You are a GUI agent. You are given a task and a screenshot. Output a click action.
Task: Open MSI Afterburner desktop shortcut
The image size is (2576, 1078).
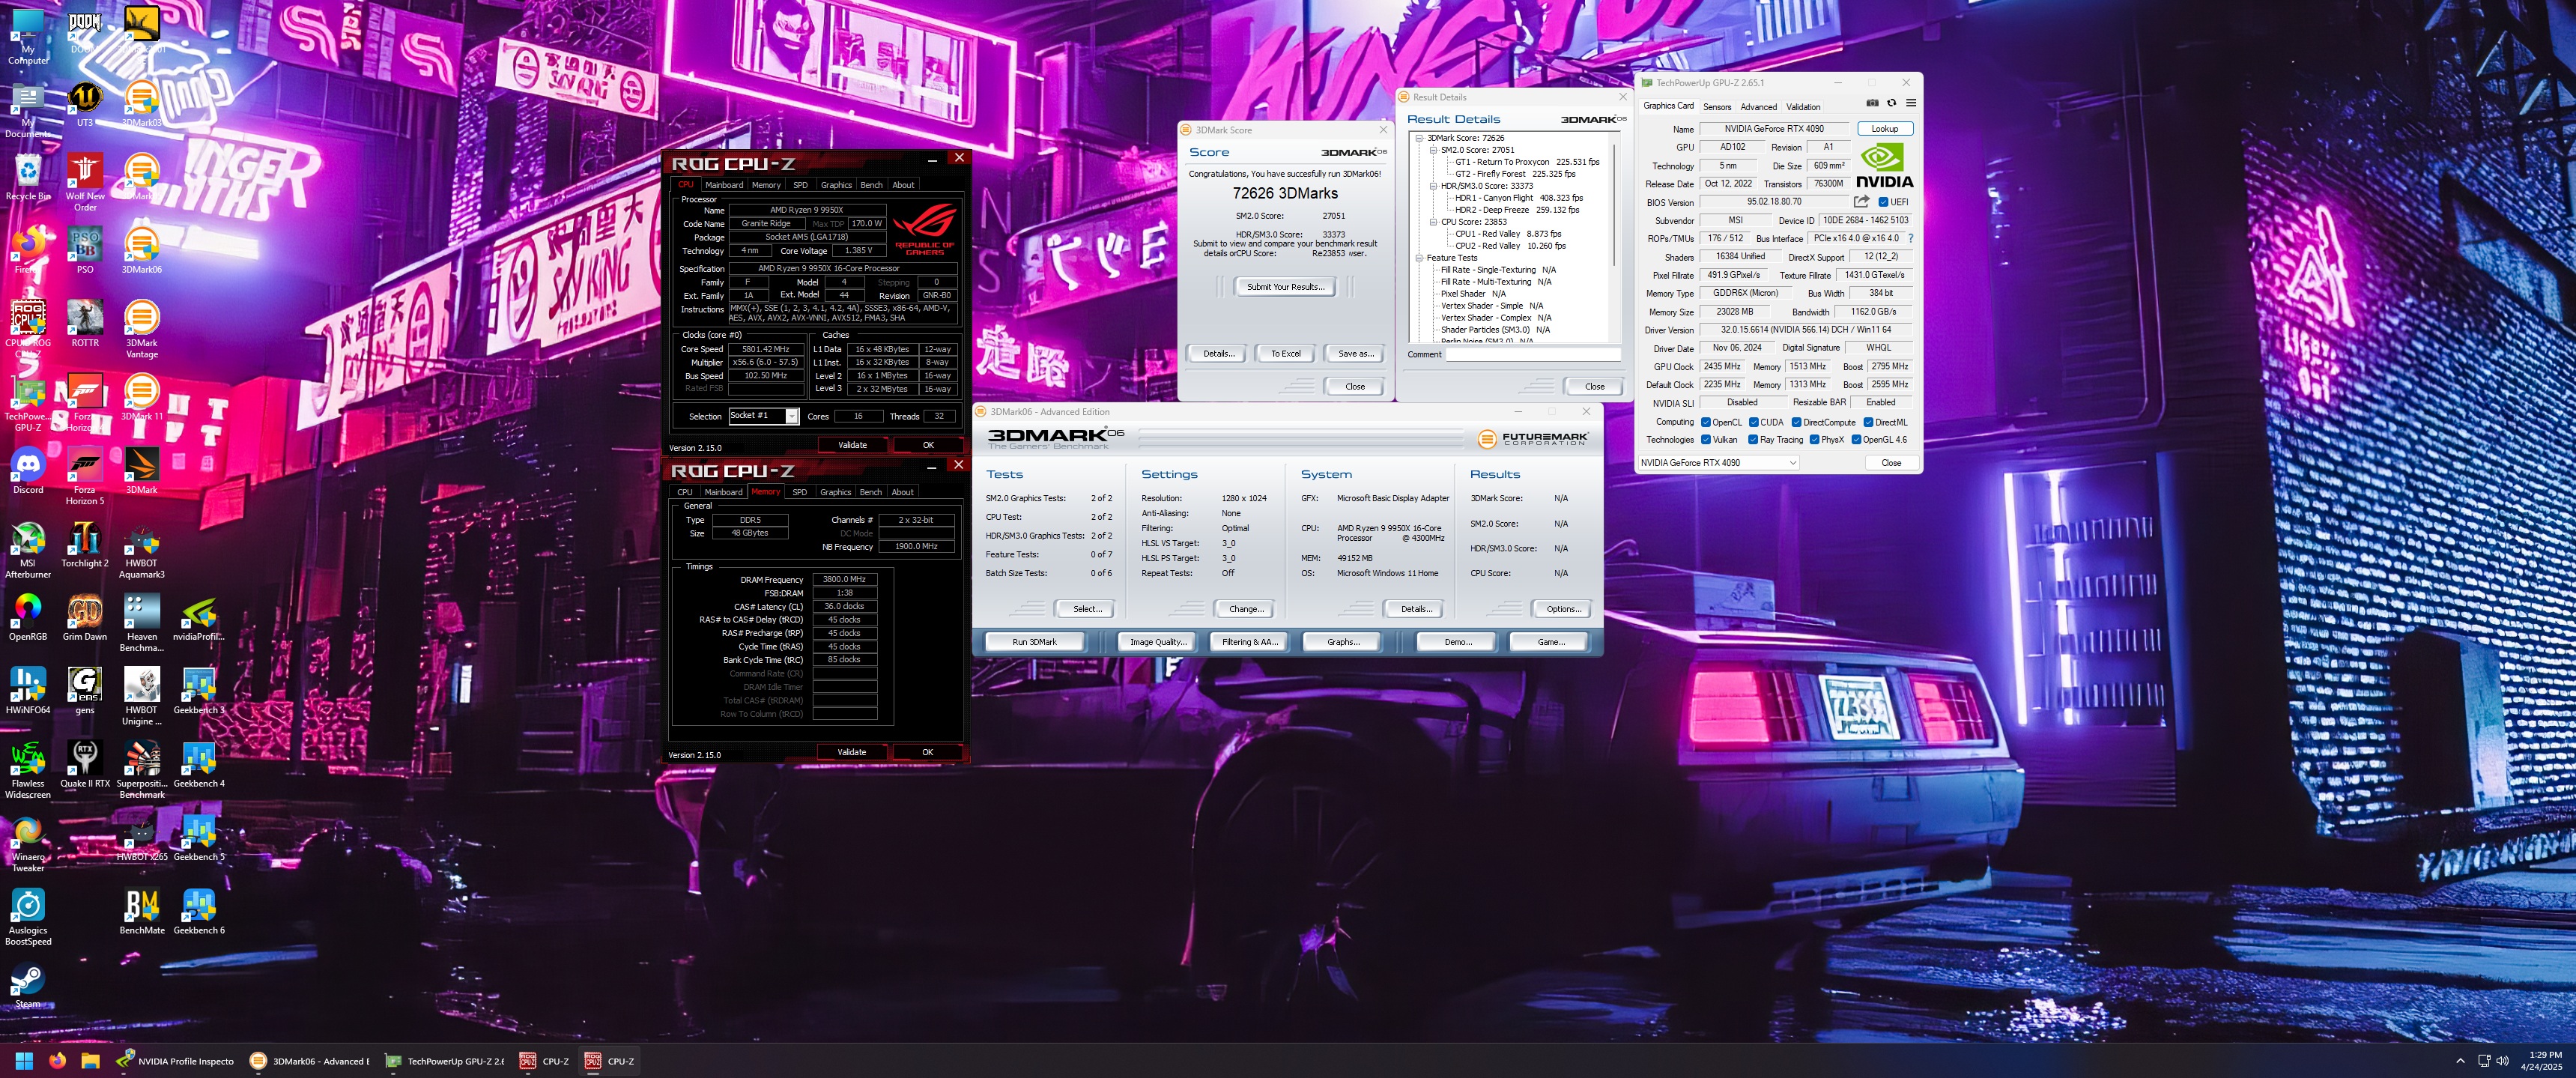click(28, 551)
